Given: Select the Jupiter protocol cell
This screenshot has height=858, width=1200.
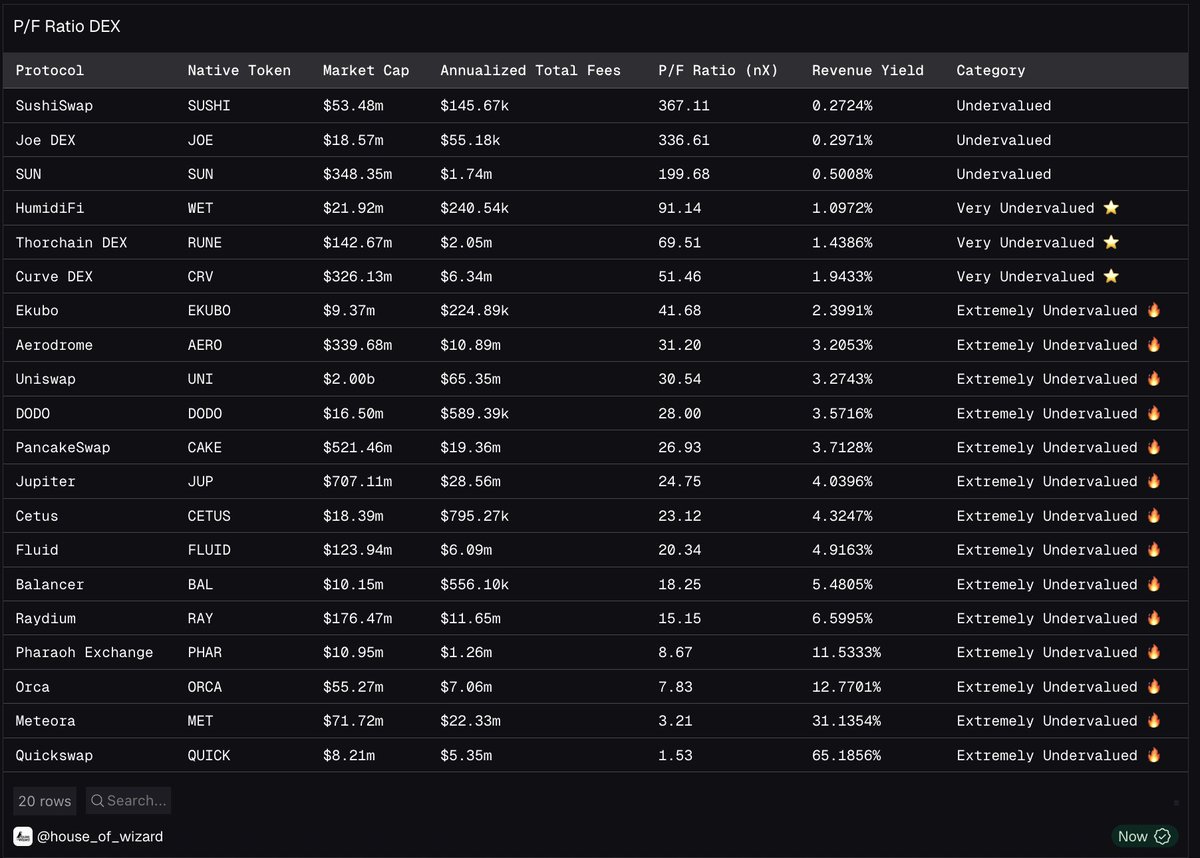Looking at the screenshot, I should (45, 482).
